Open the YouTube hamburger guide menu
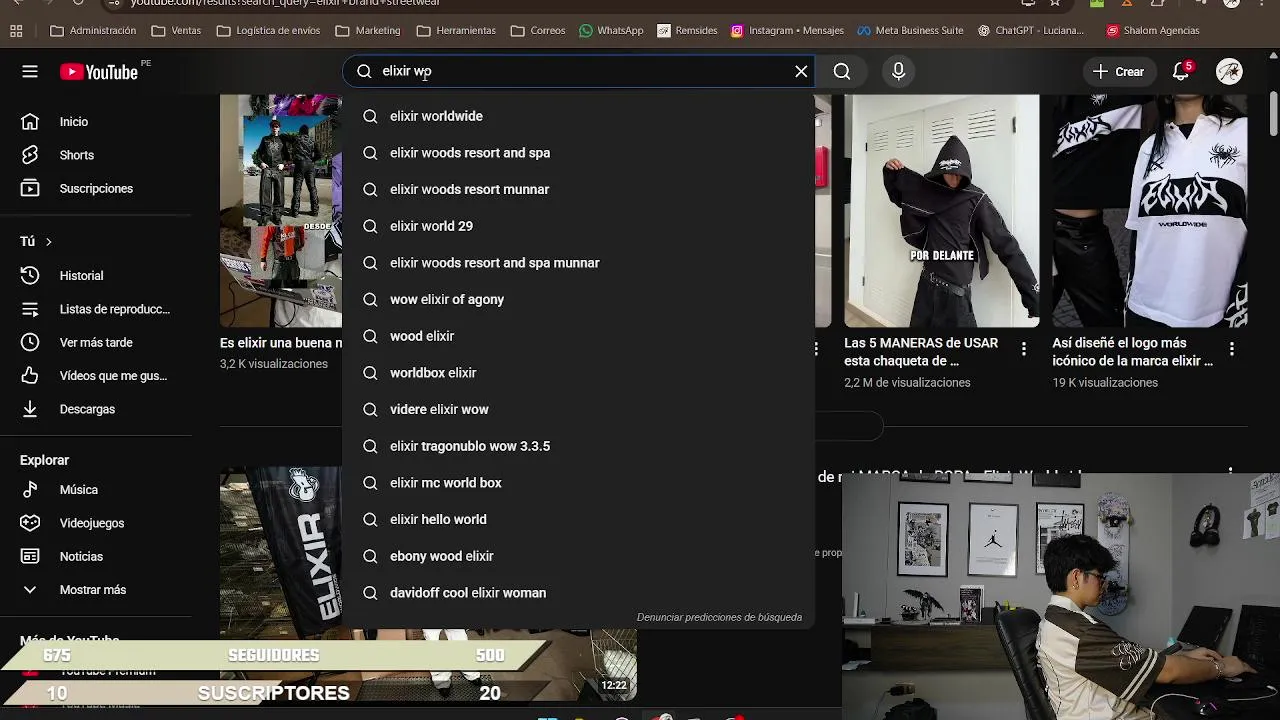The height and width of the screenshot is (720, 1280). (30, 71)
